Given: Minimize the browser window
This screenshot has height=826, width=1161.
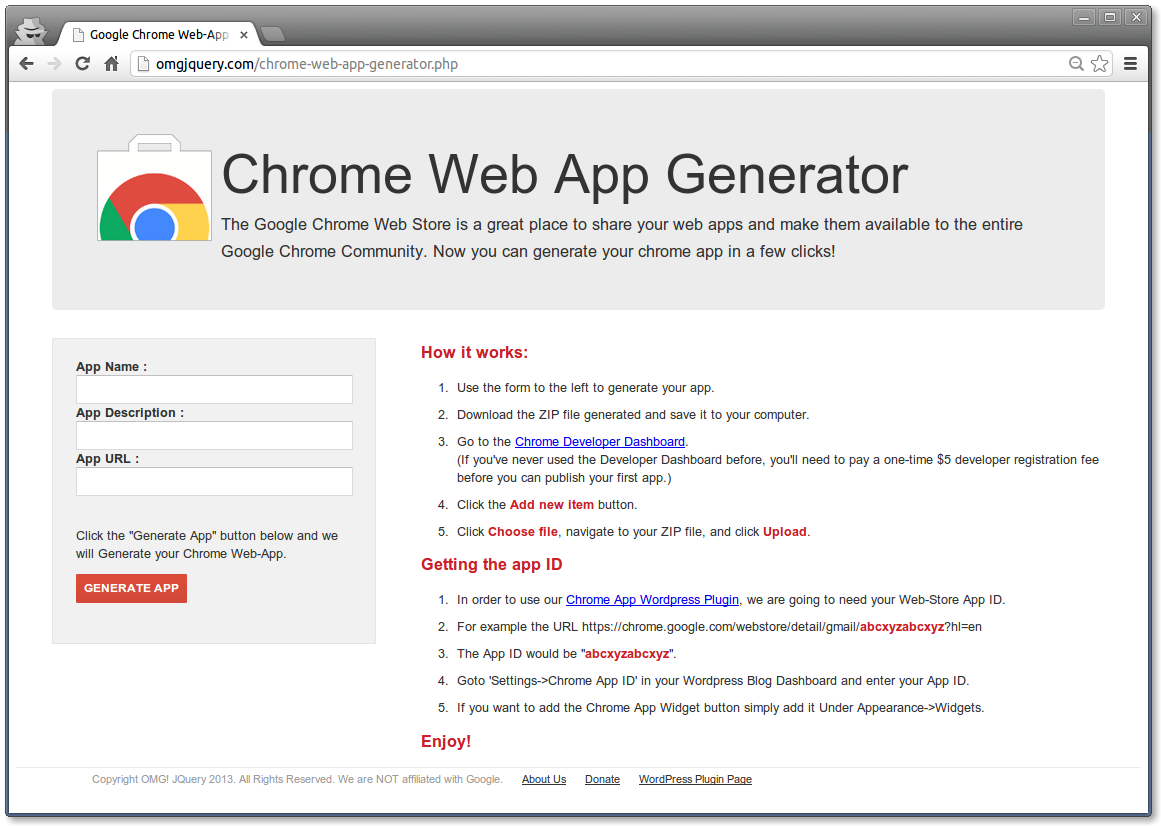Looking at the screenshot, I should tap(1084, 17).
